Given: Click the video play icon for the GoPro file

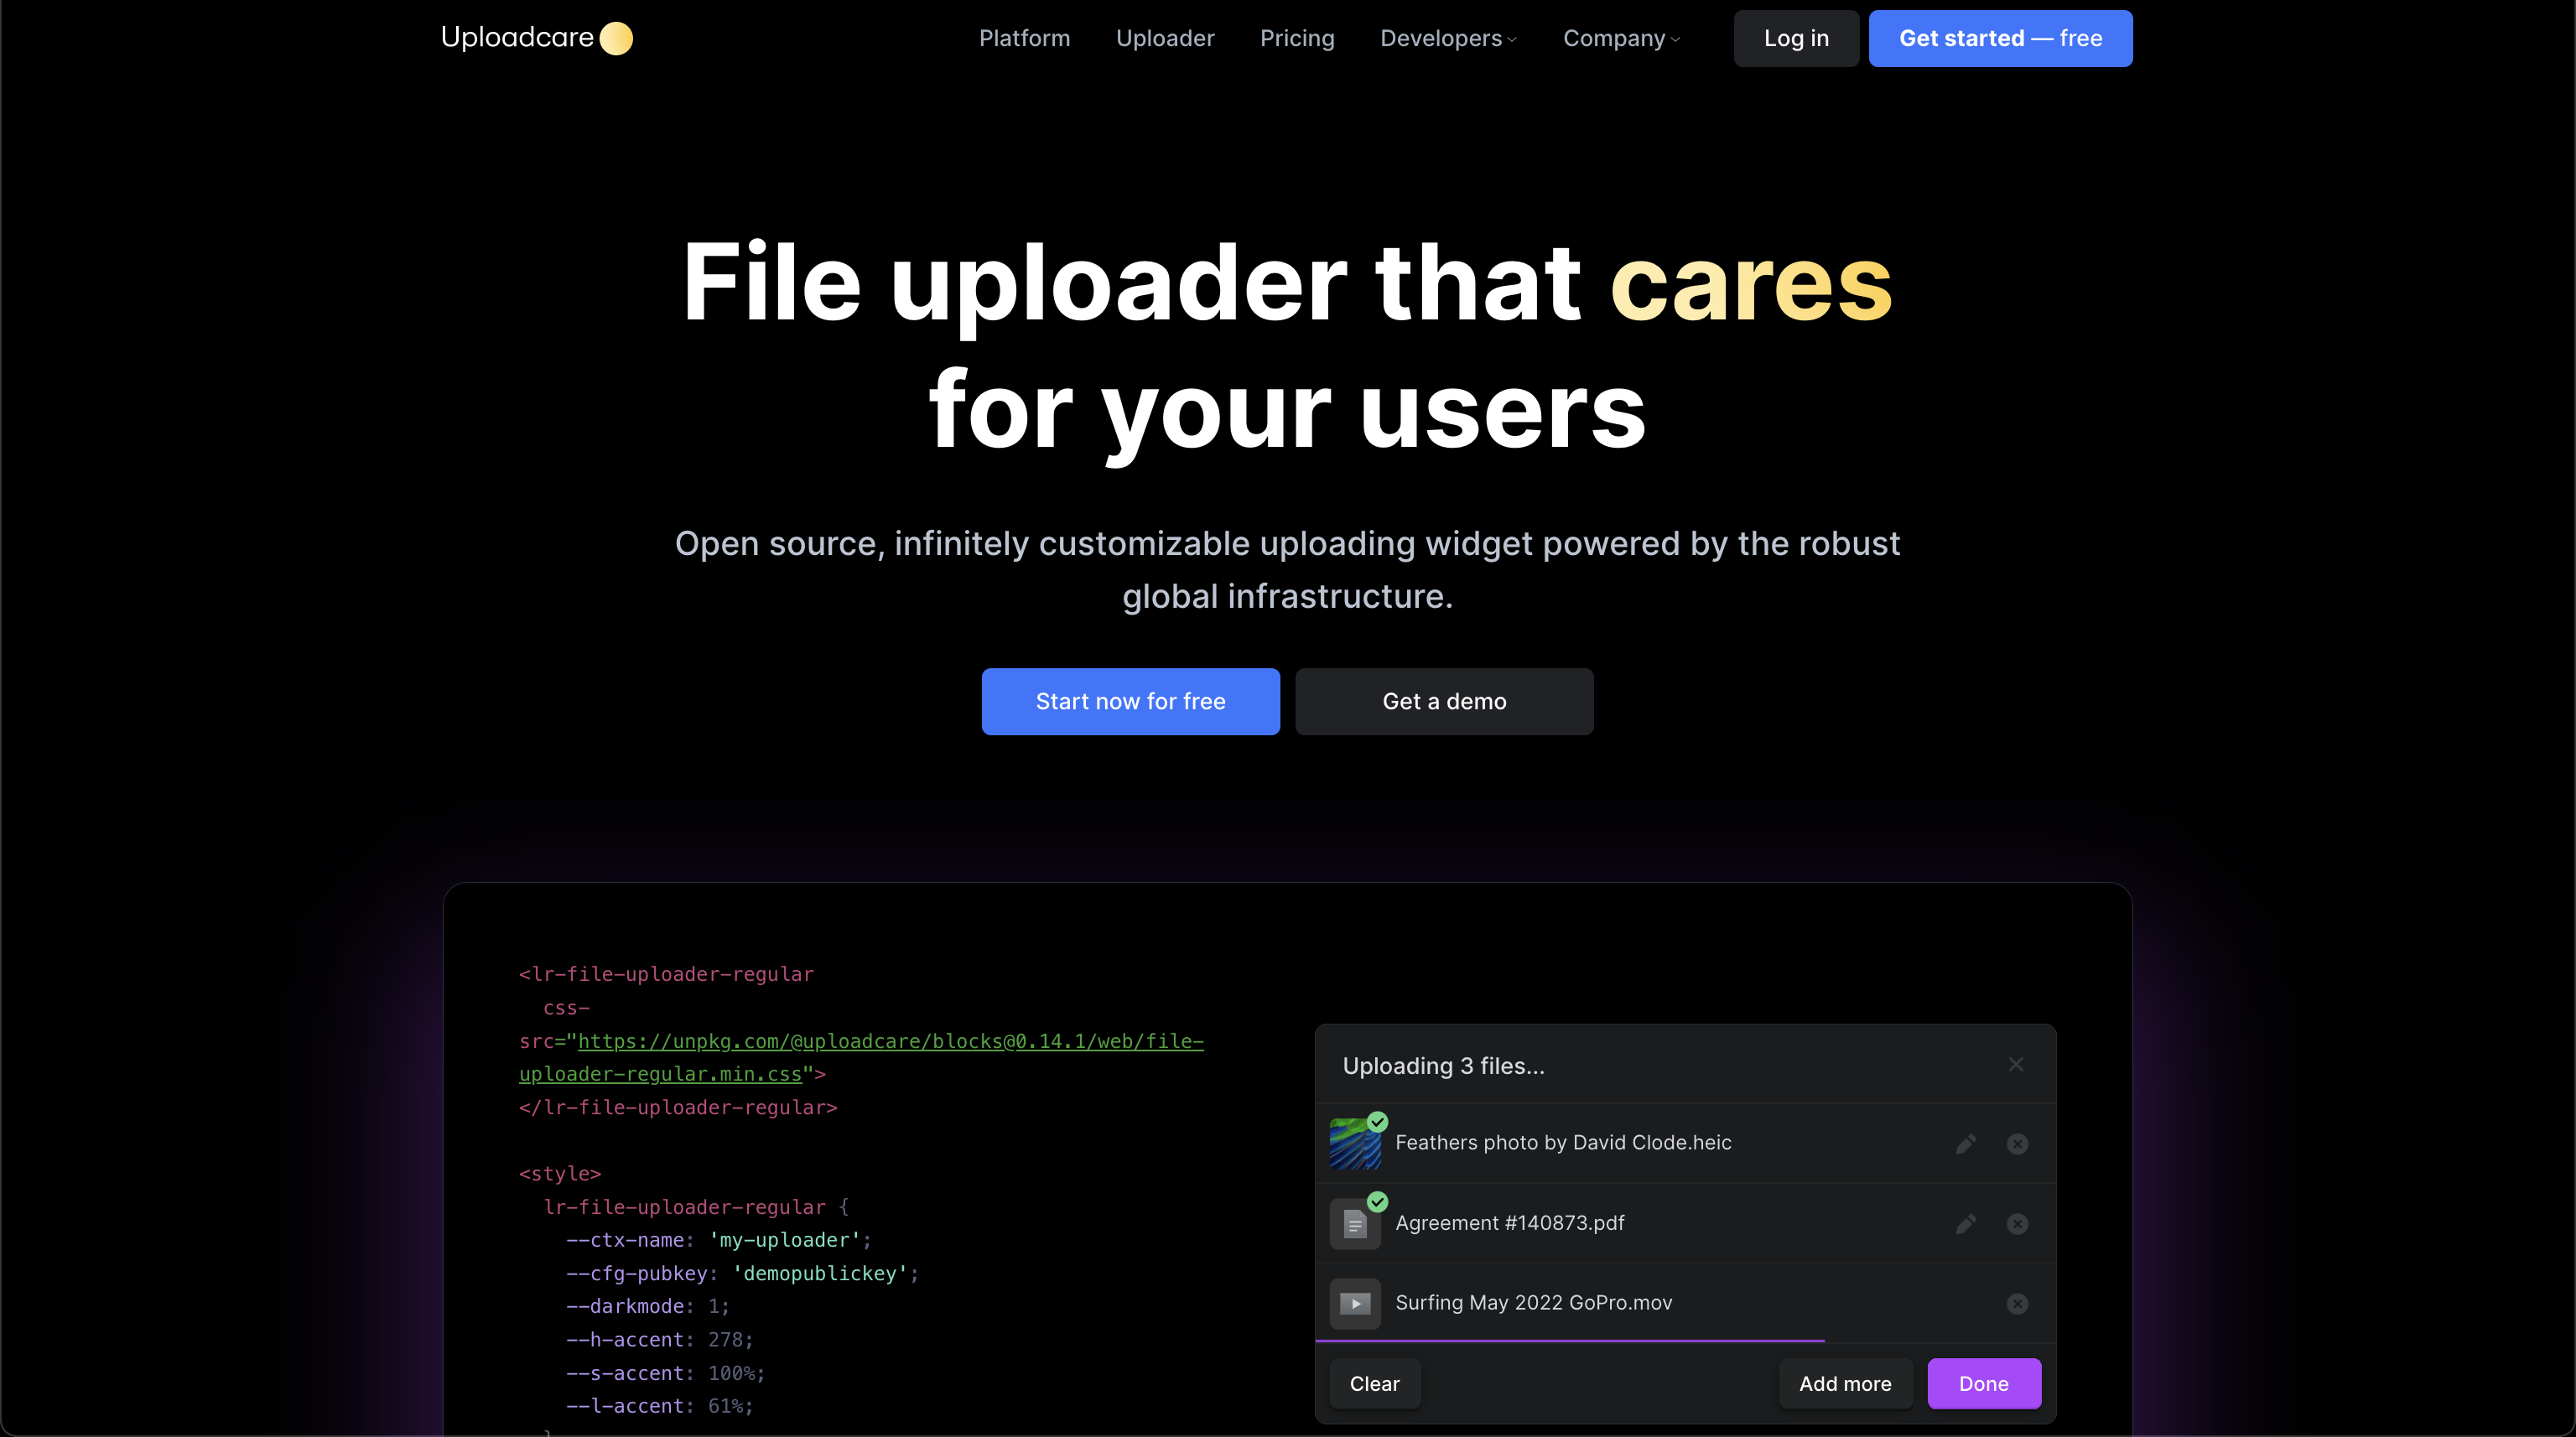Looking at the screenshot, I should 1355,1304.
